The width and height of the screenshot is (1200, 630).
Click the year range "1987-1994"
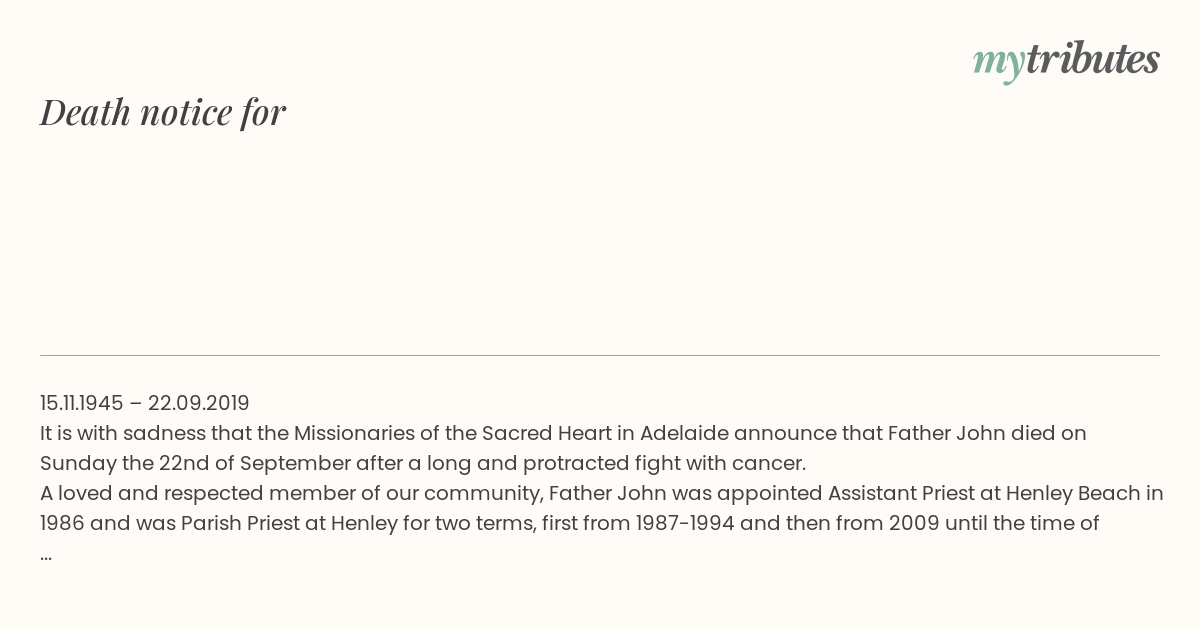point(683,523)
